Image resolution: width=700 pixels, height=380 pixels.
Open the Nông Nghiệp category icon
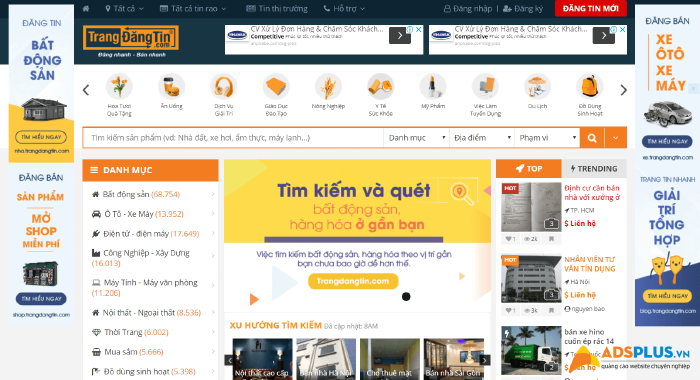(x=328, y=86)
